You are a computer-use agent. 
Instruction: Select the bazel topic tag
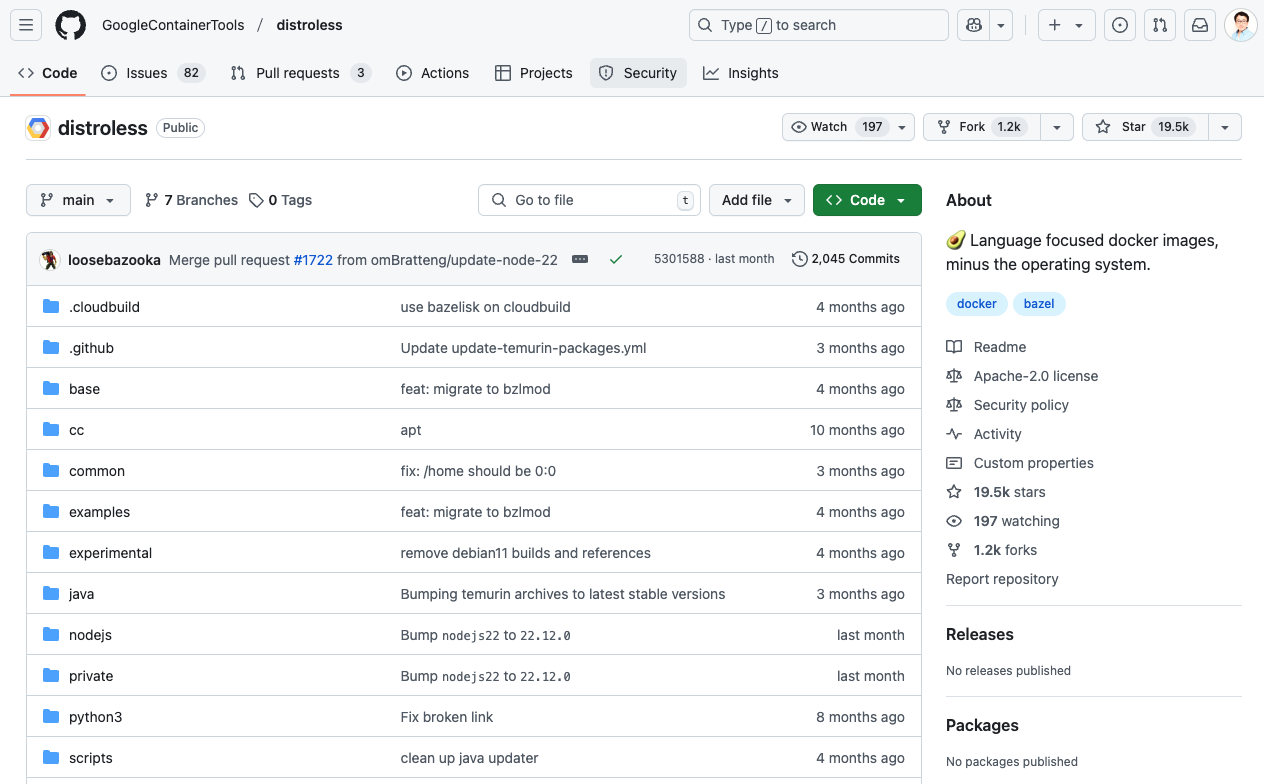click(x=1039, y=304)
